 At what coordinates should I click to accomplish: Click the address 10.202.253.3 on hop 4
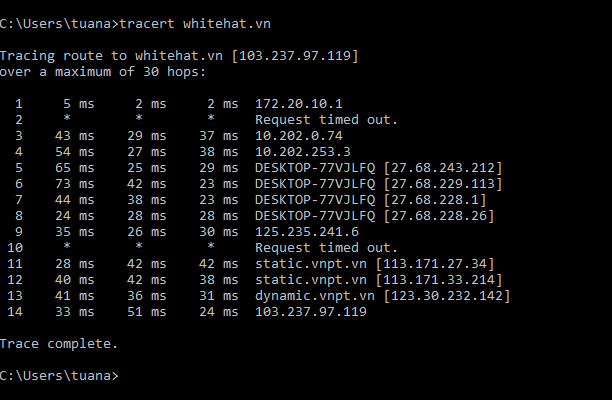coord(303,152)
